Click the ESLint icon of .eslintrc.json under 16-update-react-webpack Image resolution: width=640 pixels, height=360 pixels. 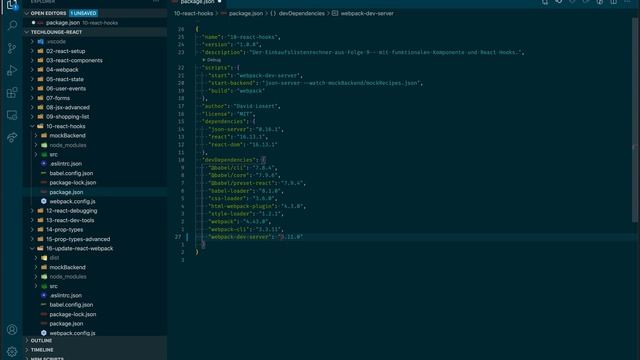click(x=44, y=295)
